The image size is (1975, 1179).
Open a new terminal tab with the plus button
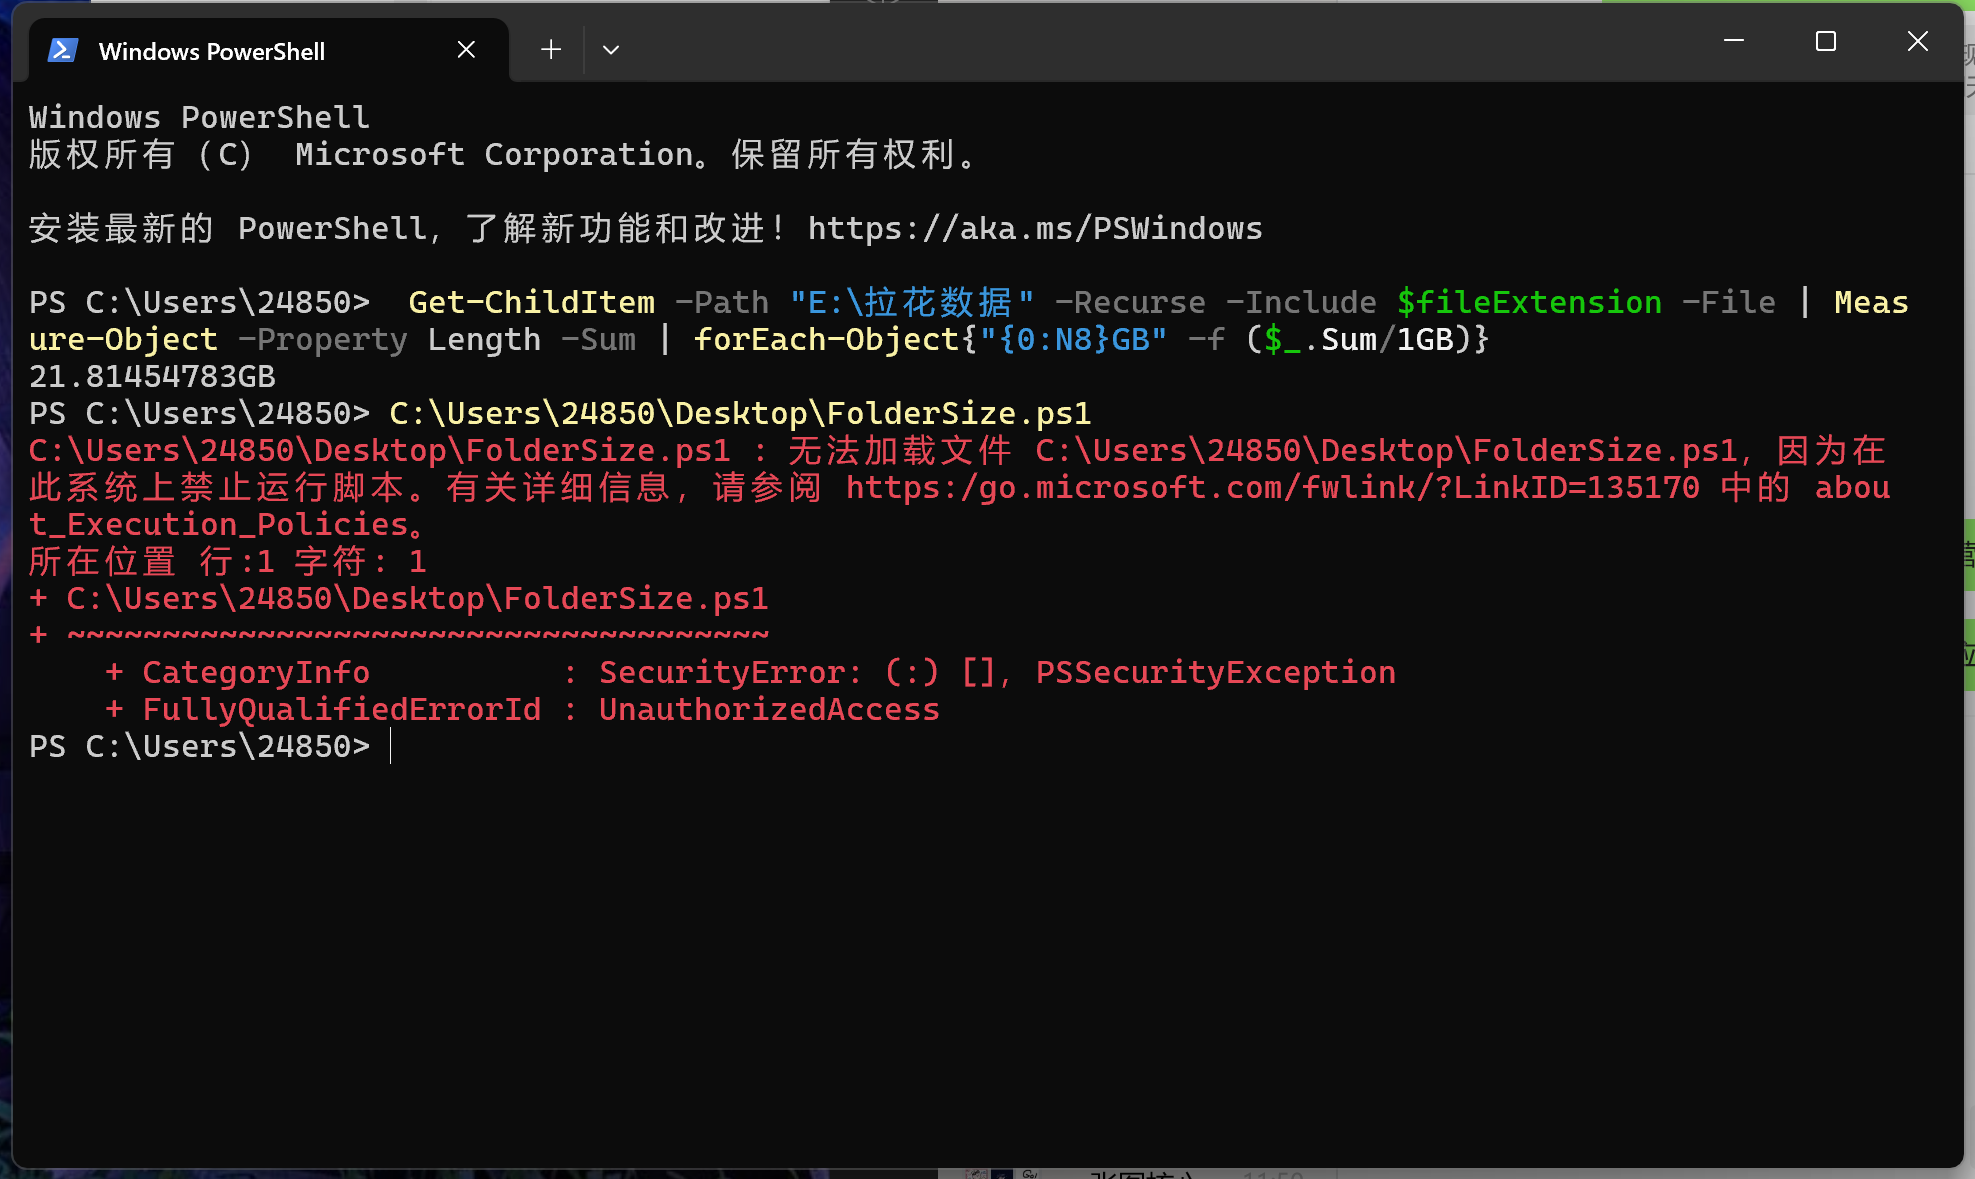pyautogui.click(x=549, y=49)
